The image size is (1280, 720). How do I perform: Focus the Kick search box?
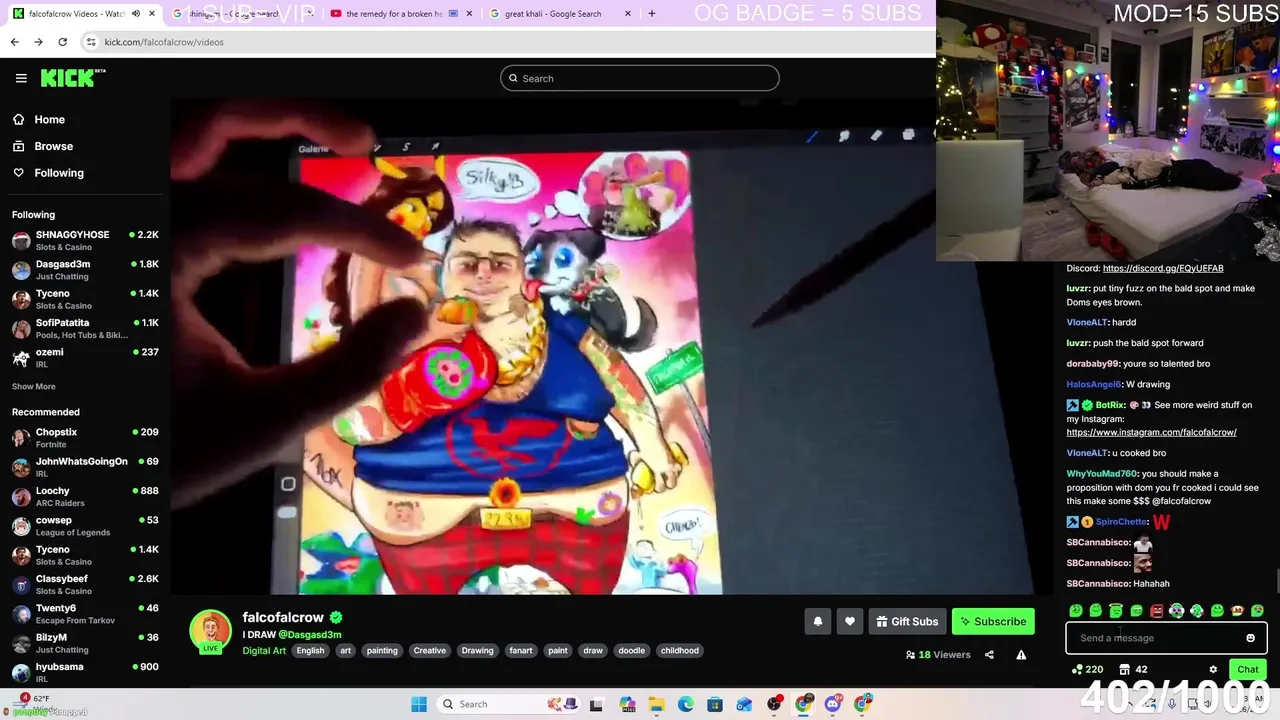click(x=640, y=78)
